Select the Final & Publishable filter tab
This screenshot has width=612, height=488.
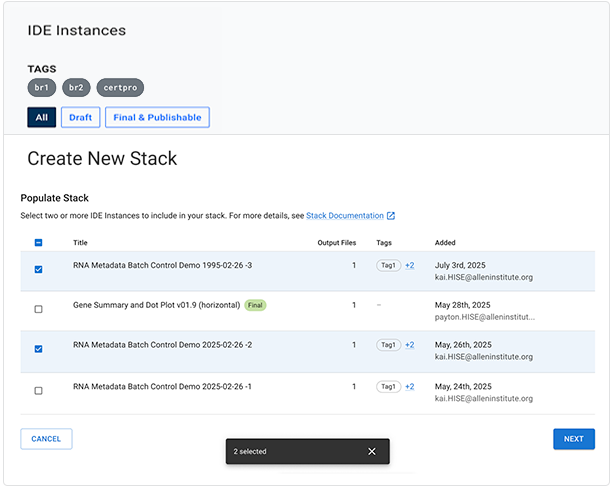tap(156, 117)
